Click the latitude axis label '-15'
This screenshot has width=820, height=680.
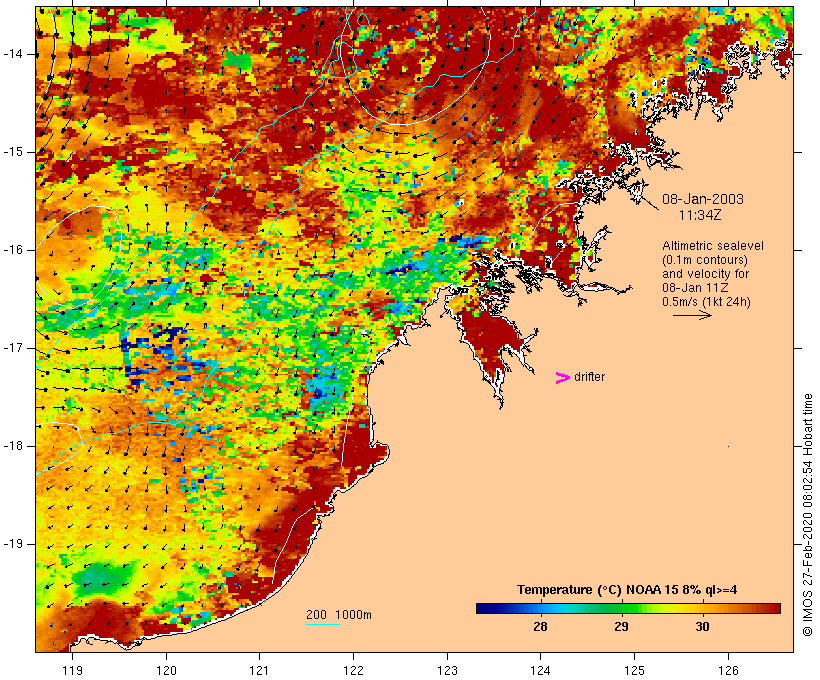(x=13, y=152)
